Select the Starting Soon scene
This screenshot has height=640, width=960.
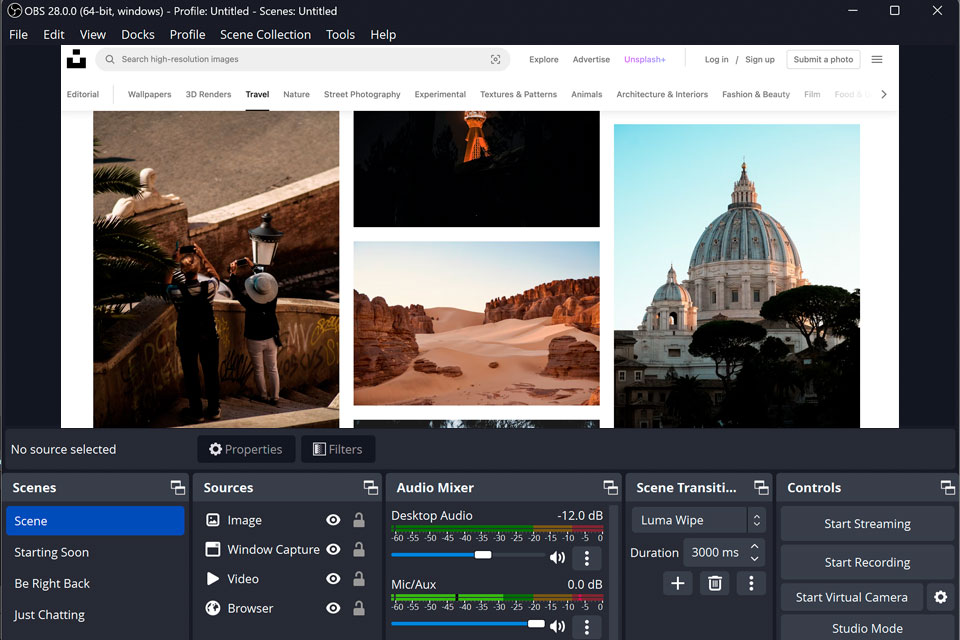51,552
